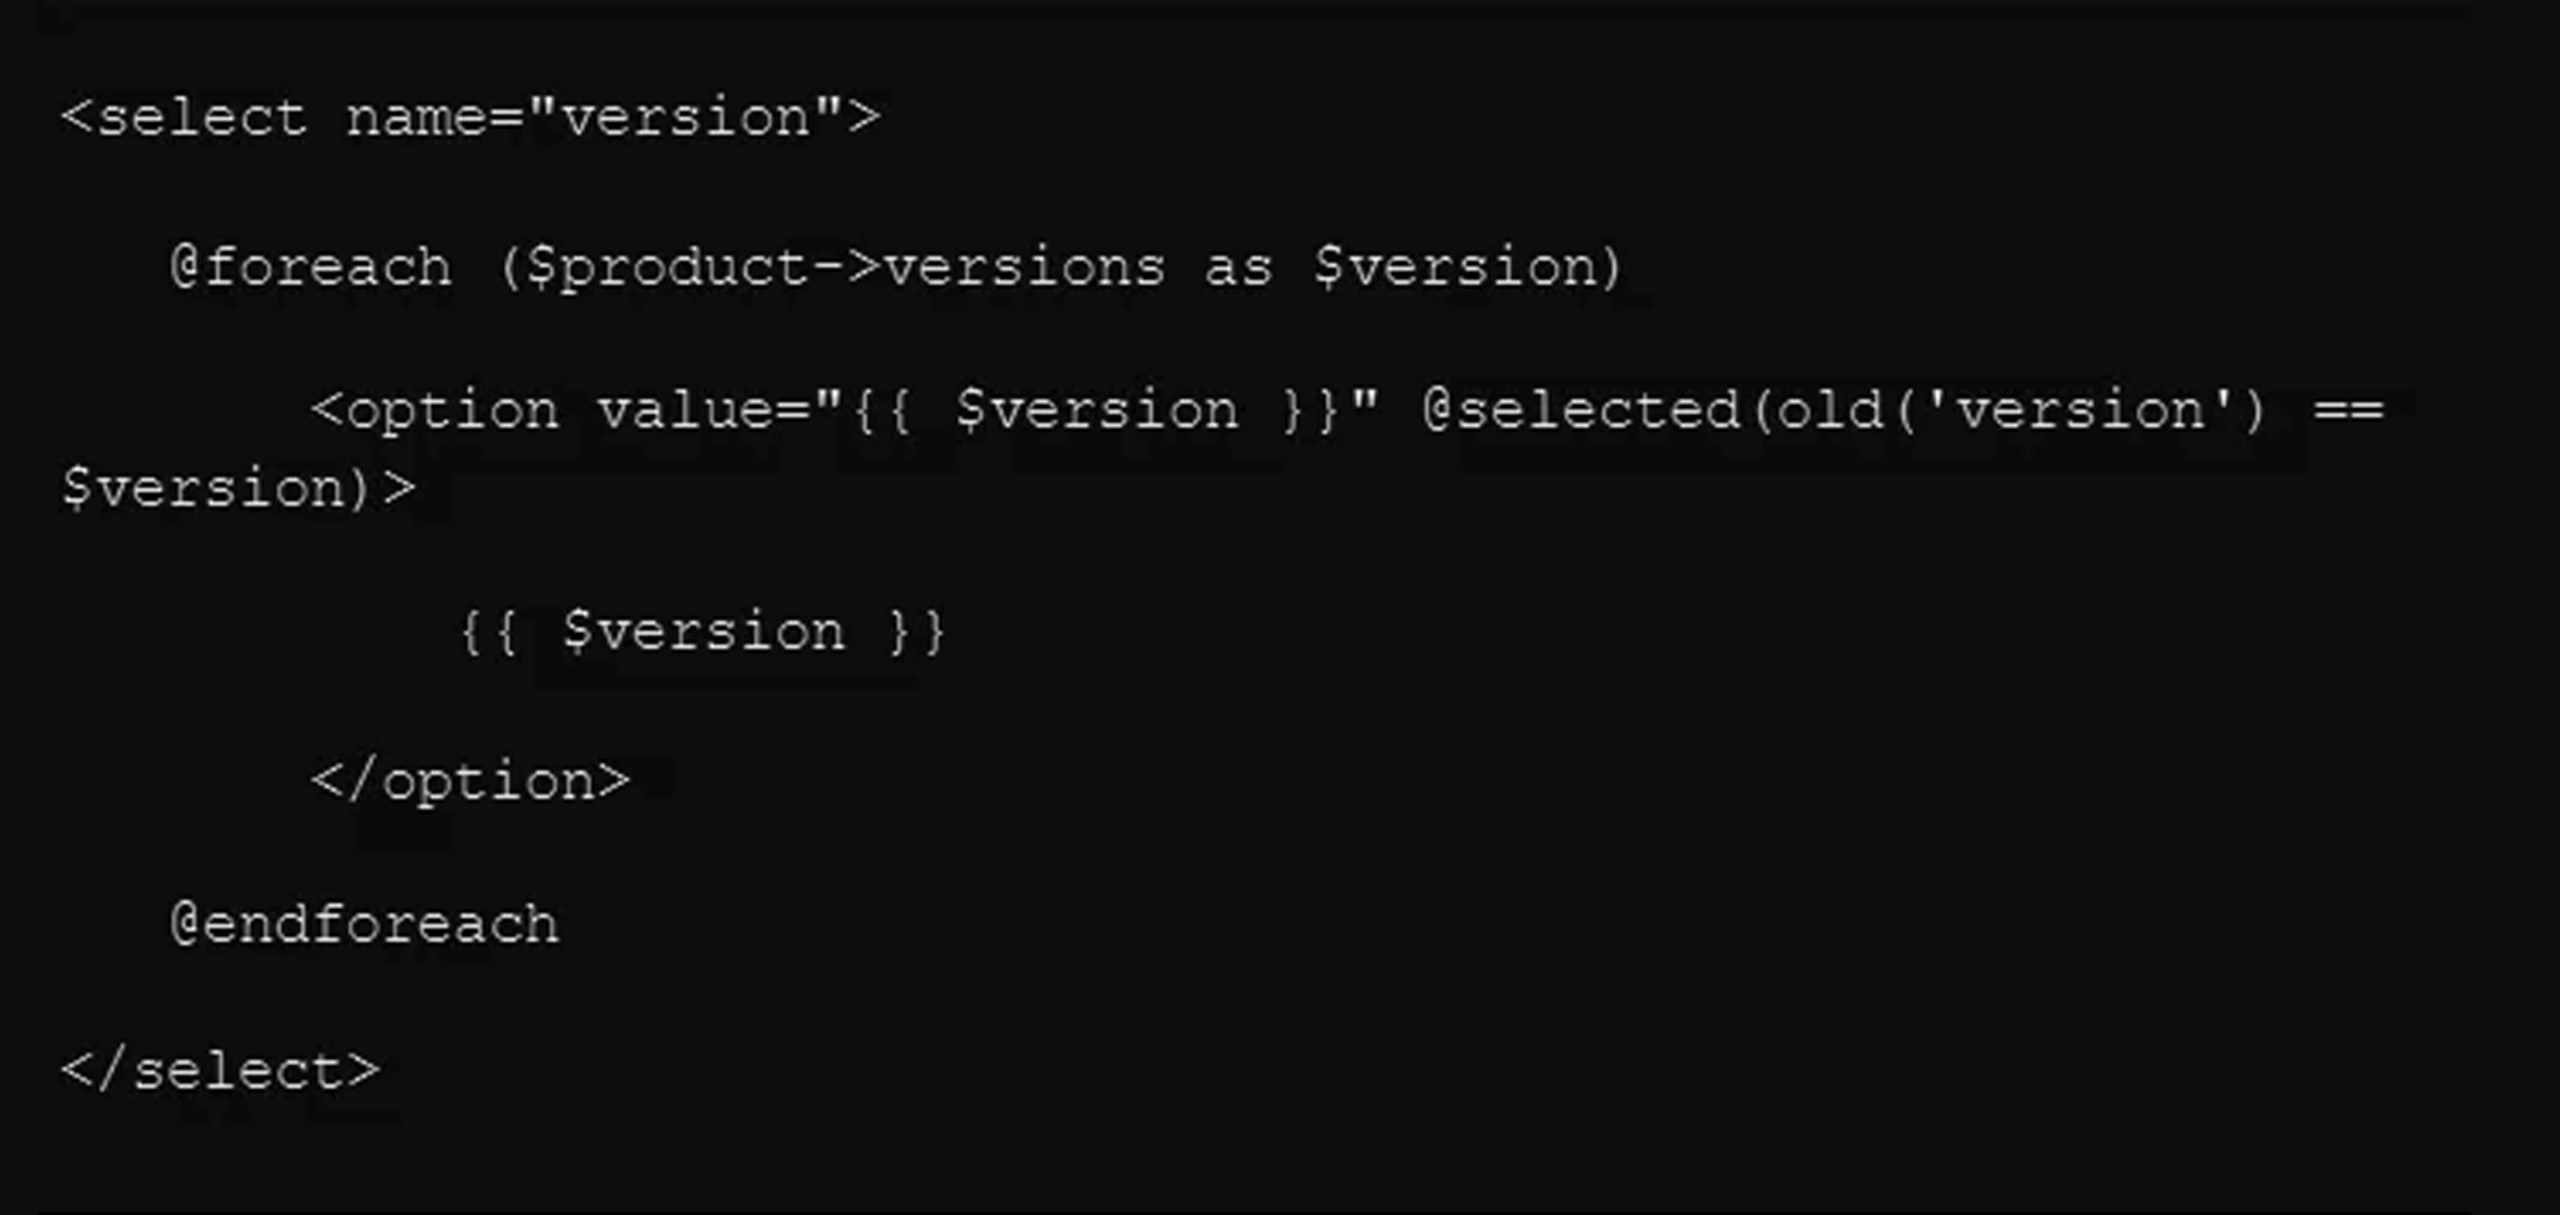Viewport: 2560px width, 1215px height.
Task: Click the closing </option> tag
Action: 471,782
